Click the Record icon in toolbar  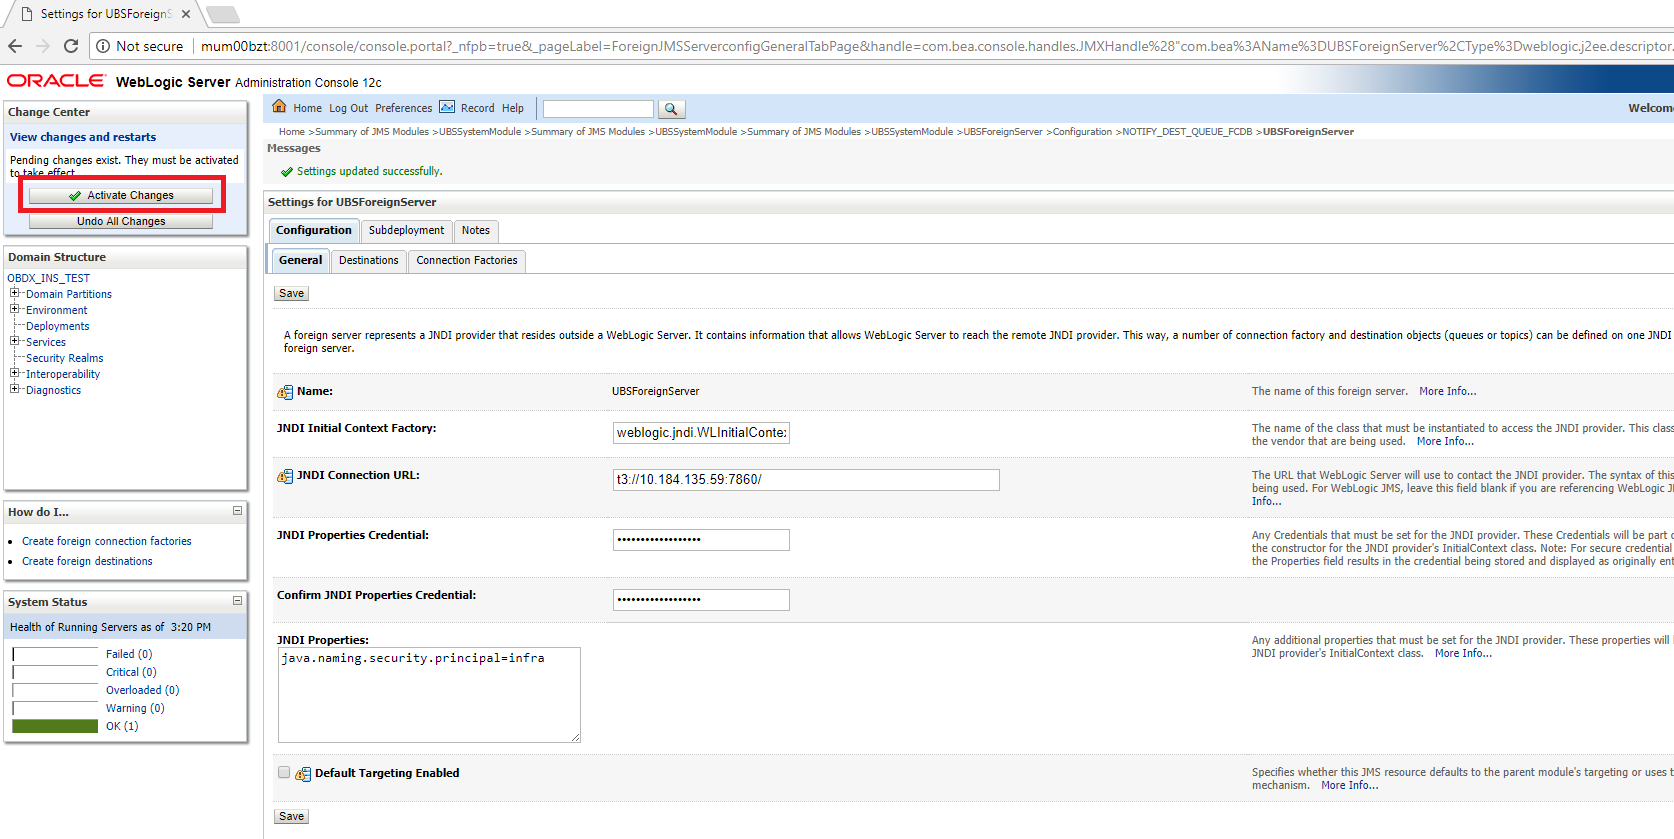coord(447,107)
